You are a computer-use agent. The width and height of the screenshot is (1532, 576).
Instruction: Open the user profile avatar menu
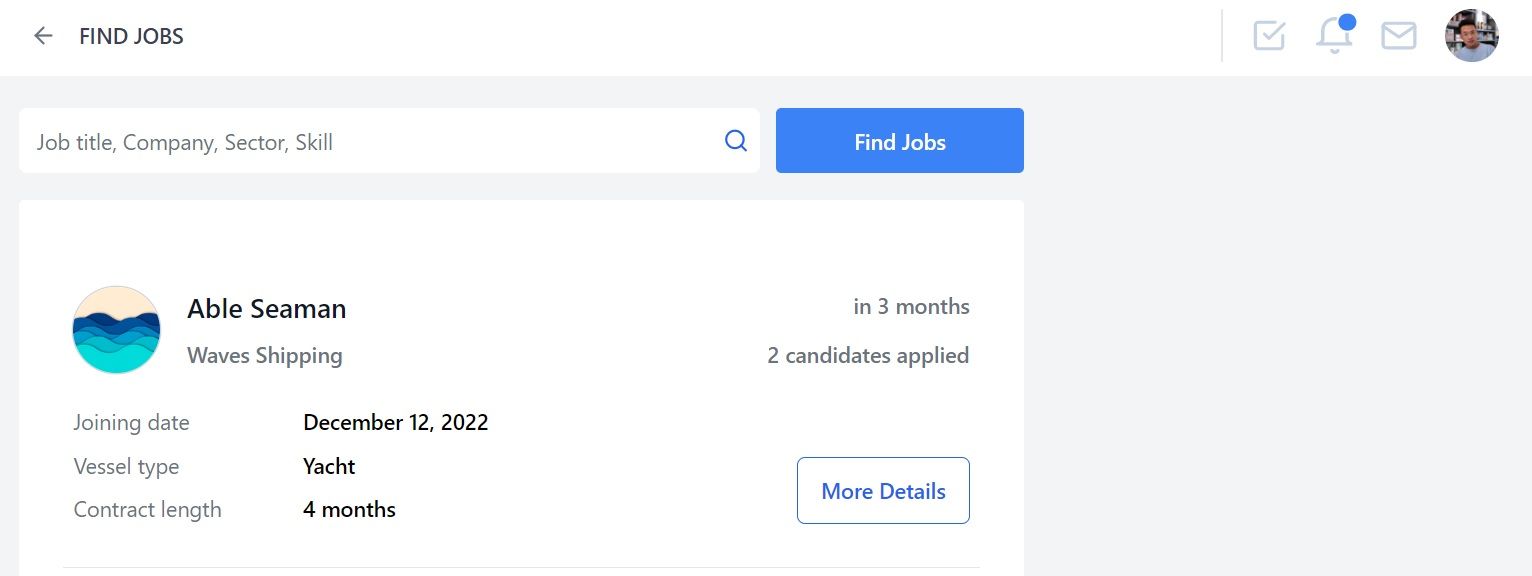tap(1471, 36)
